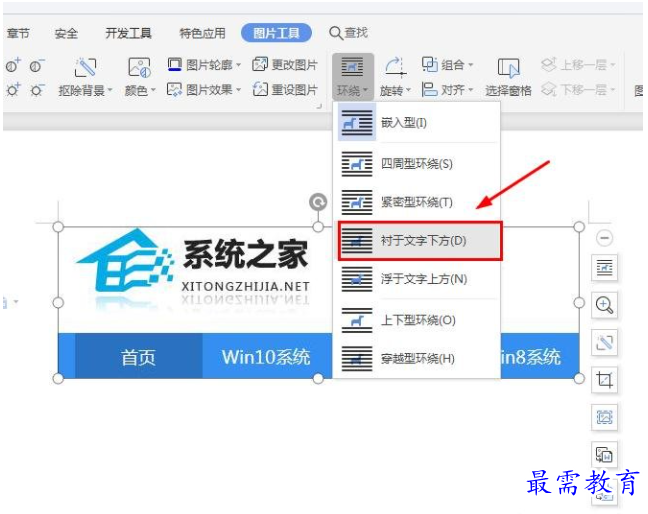Choose 紧密型环绕(T) wrap option
Viewport: 648px width, 514px height.
pos(417,202)
